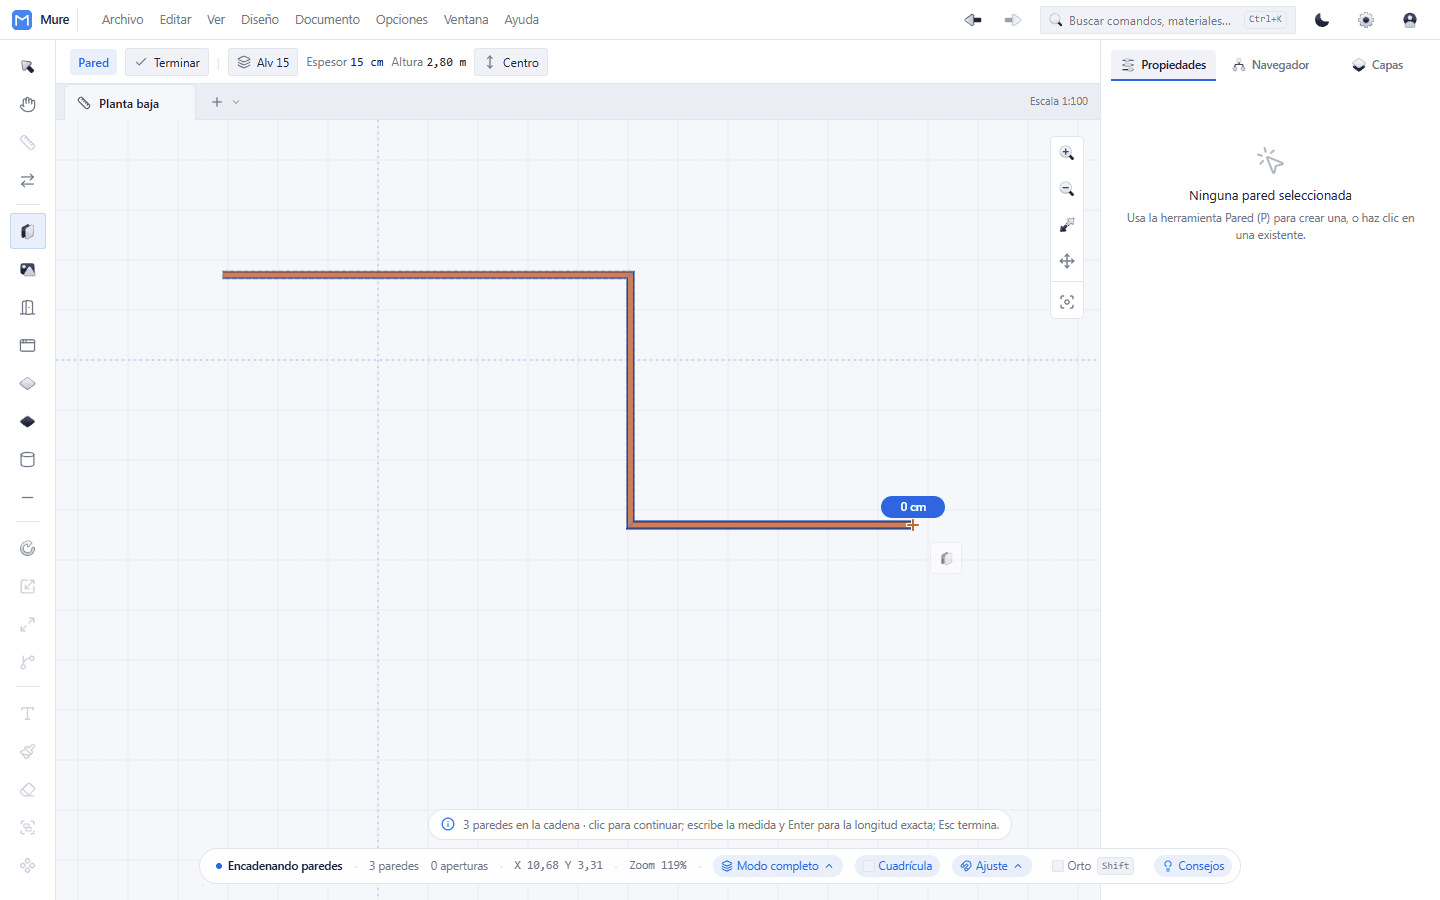The image size is (1440, 900).
Task: Open the Centro alignment selector
Action: [x=511, y=62]
